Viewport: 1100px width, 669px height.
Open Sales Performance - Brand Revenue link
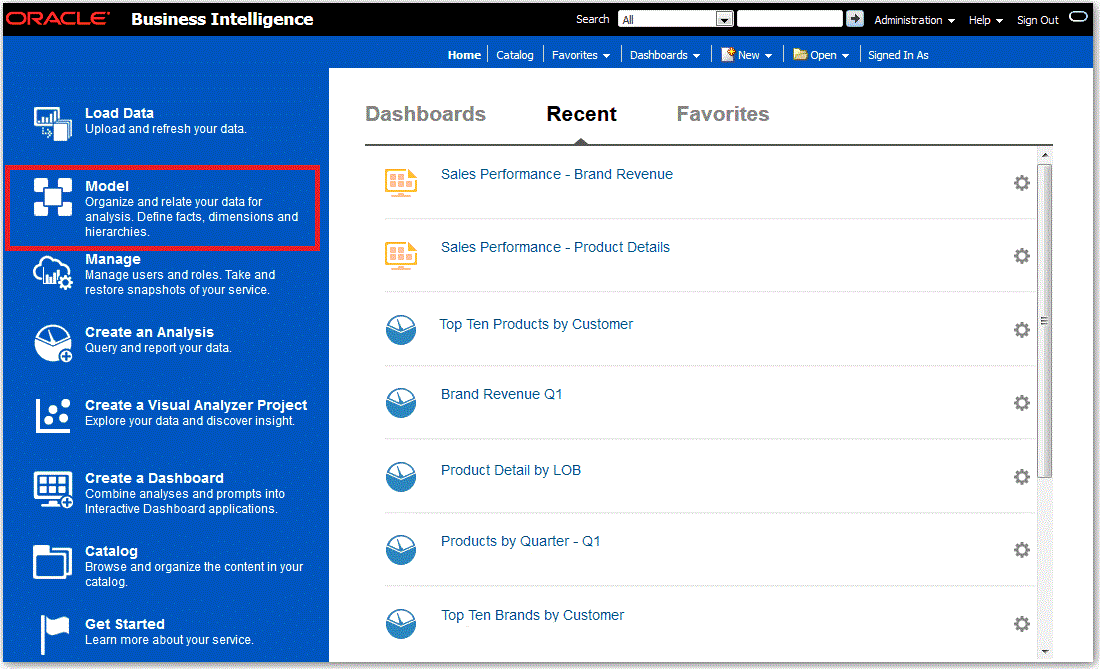click(556, 175)
